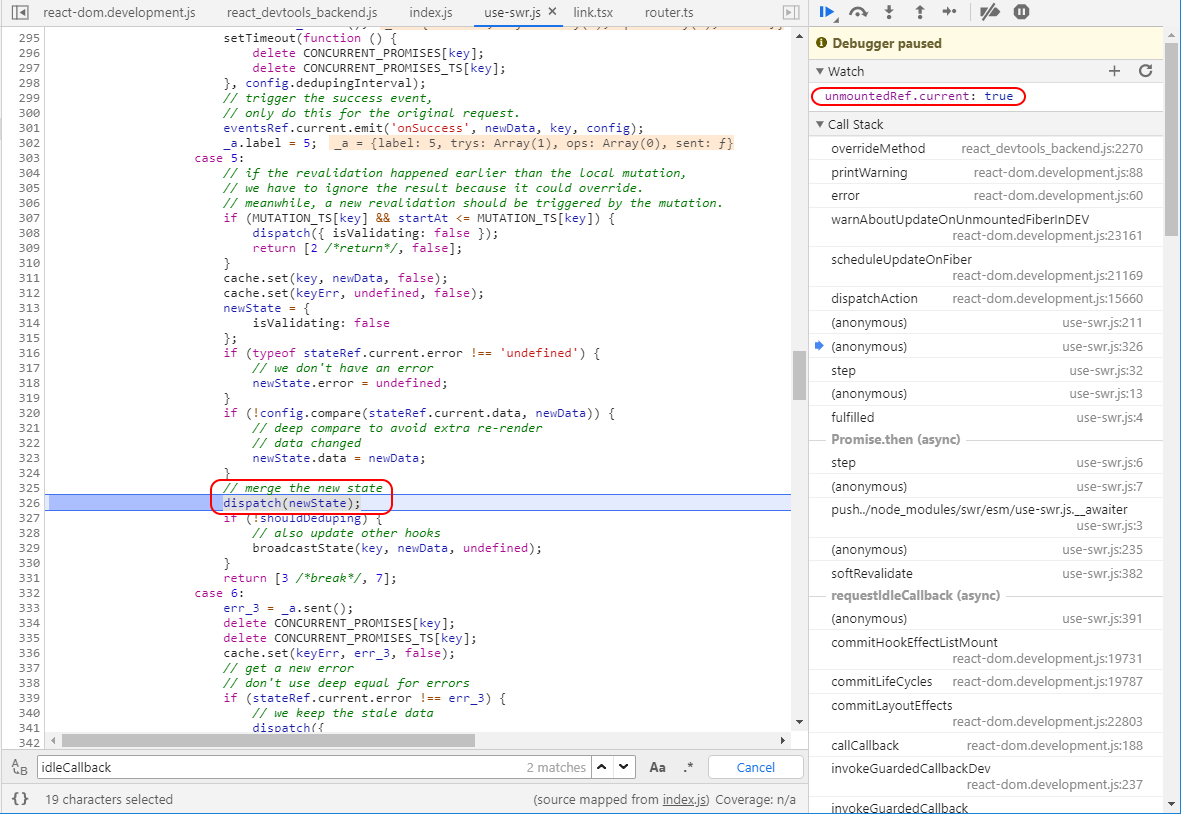Click the pretty print braces icon
1181x814 pixels.
[x=20, y=799]
